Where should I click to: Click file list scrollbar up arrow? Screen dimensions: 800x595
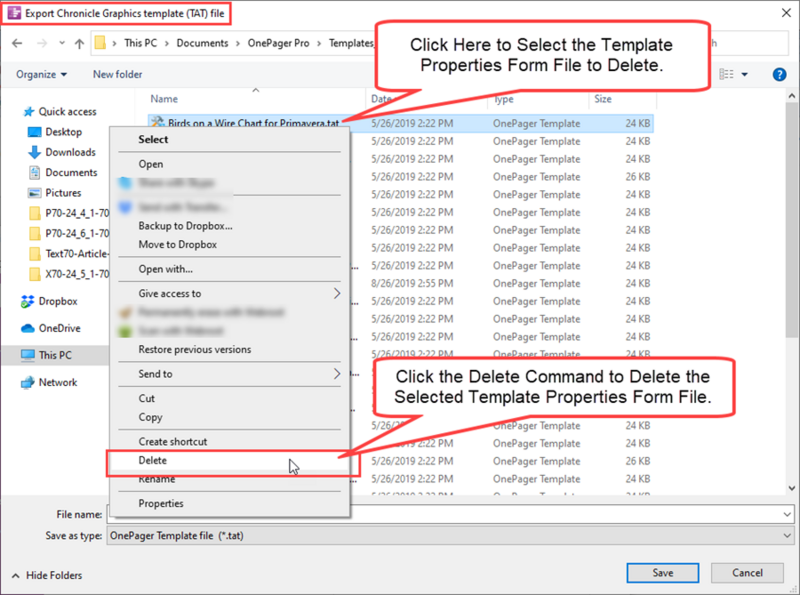click(x=792, y=96)
